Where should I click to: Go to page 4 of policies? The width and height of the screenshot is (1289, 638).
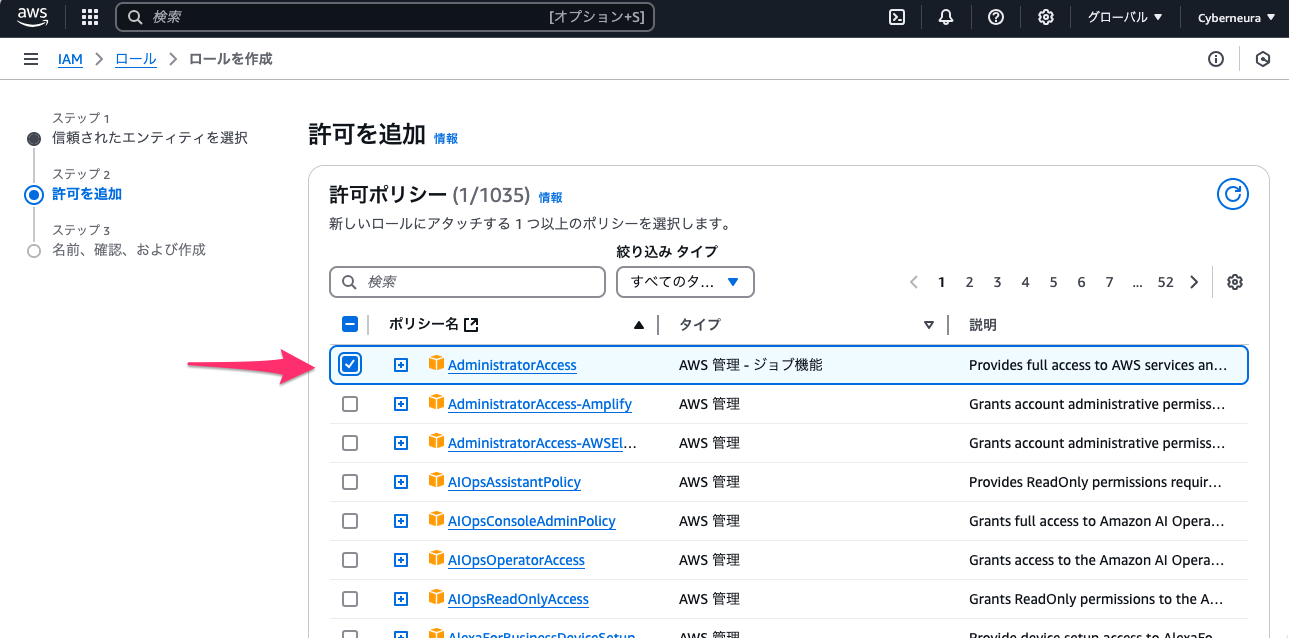coord(1025,282)
